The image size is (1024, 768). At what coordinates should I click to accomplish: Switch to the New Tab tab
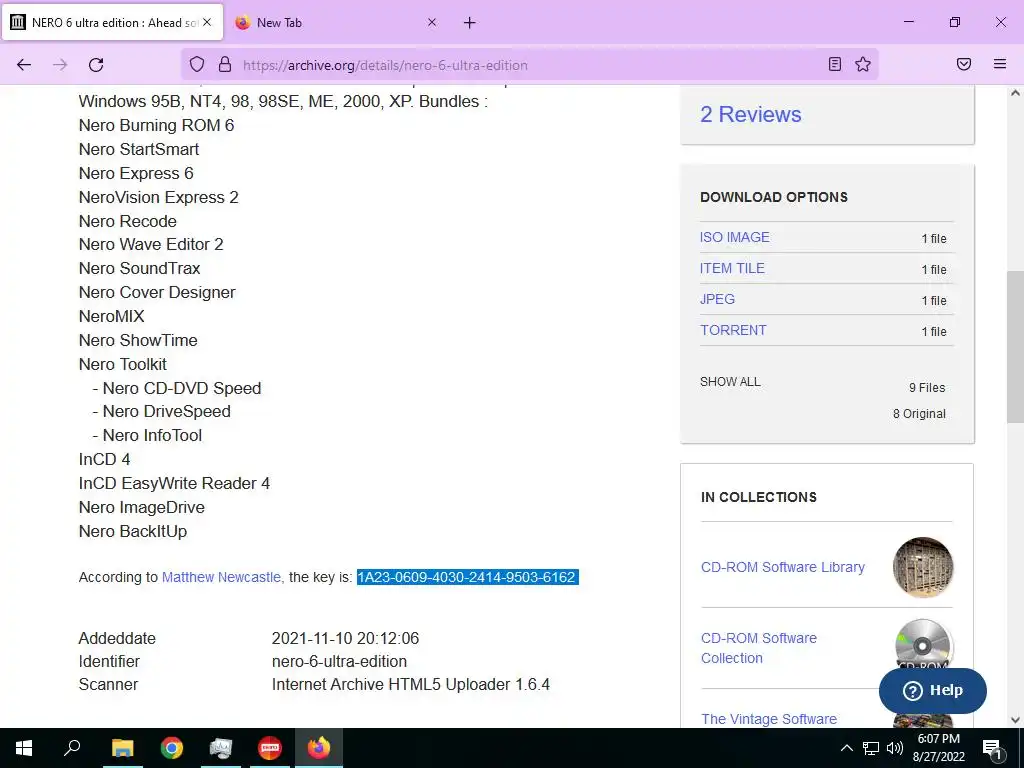tap(336, 23)
